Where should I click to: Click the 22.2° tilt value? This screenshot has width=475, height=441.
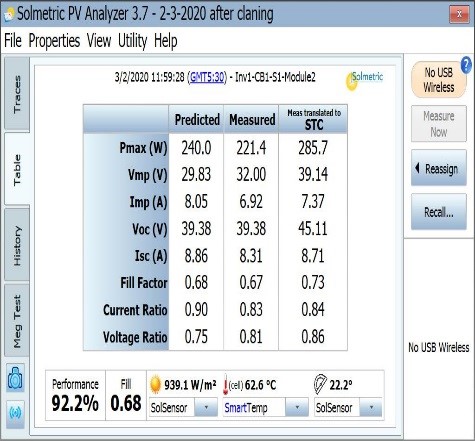click(x=341, y=385)
